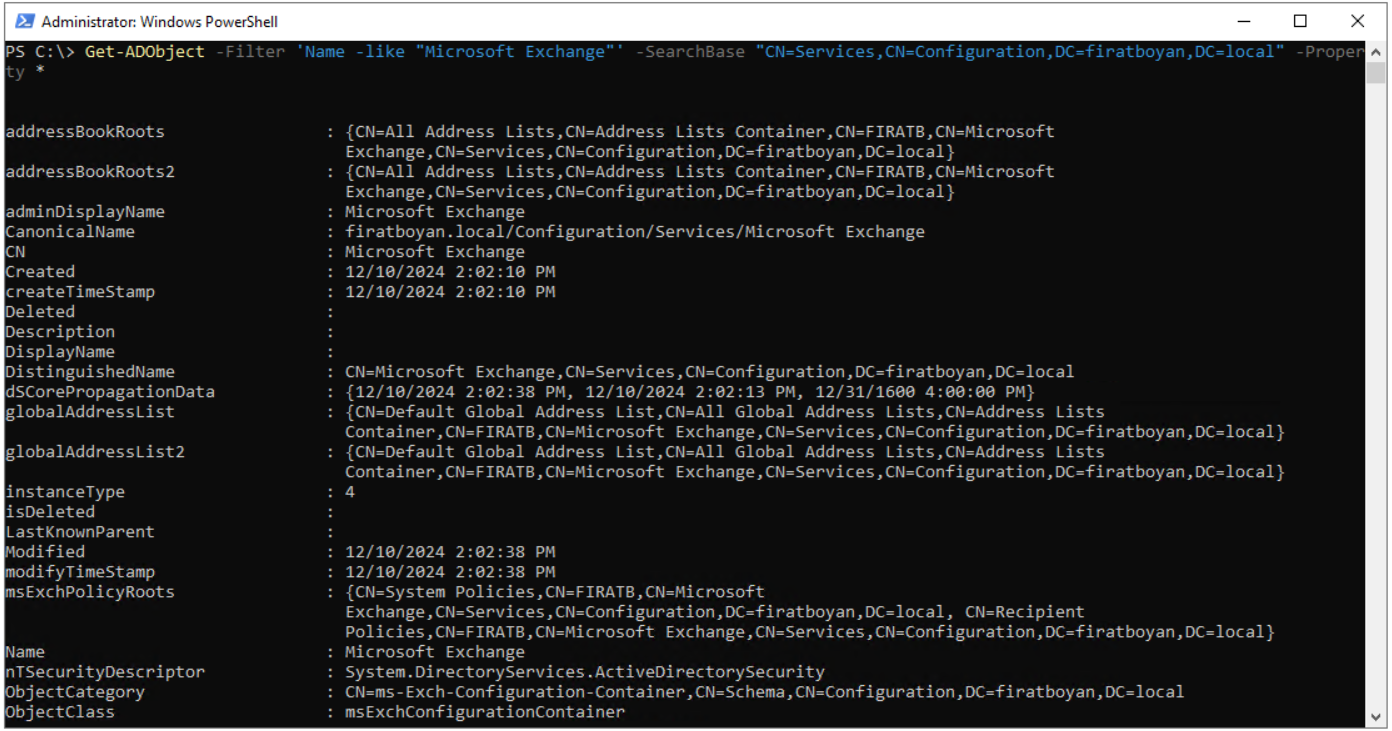Click the vertical scrollbar thumb
This screenshot has height=731, width=1392.
pos(1377,75)
